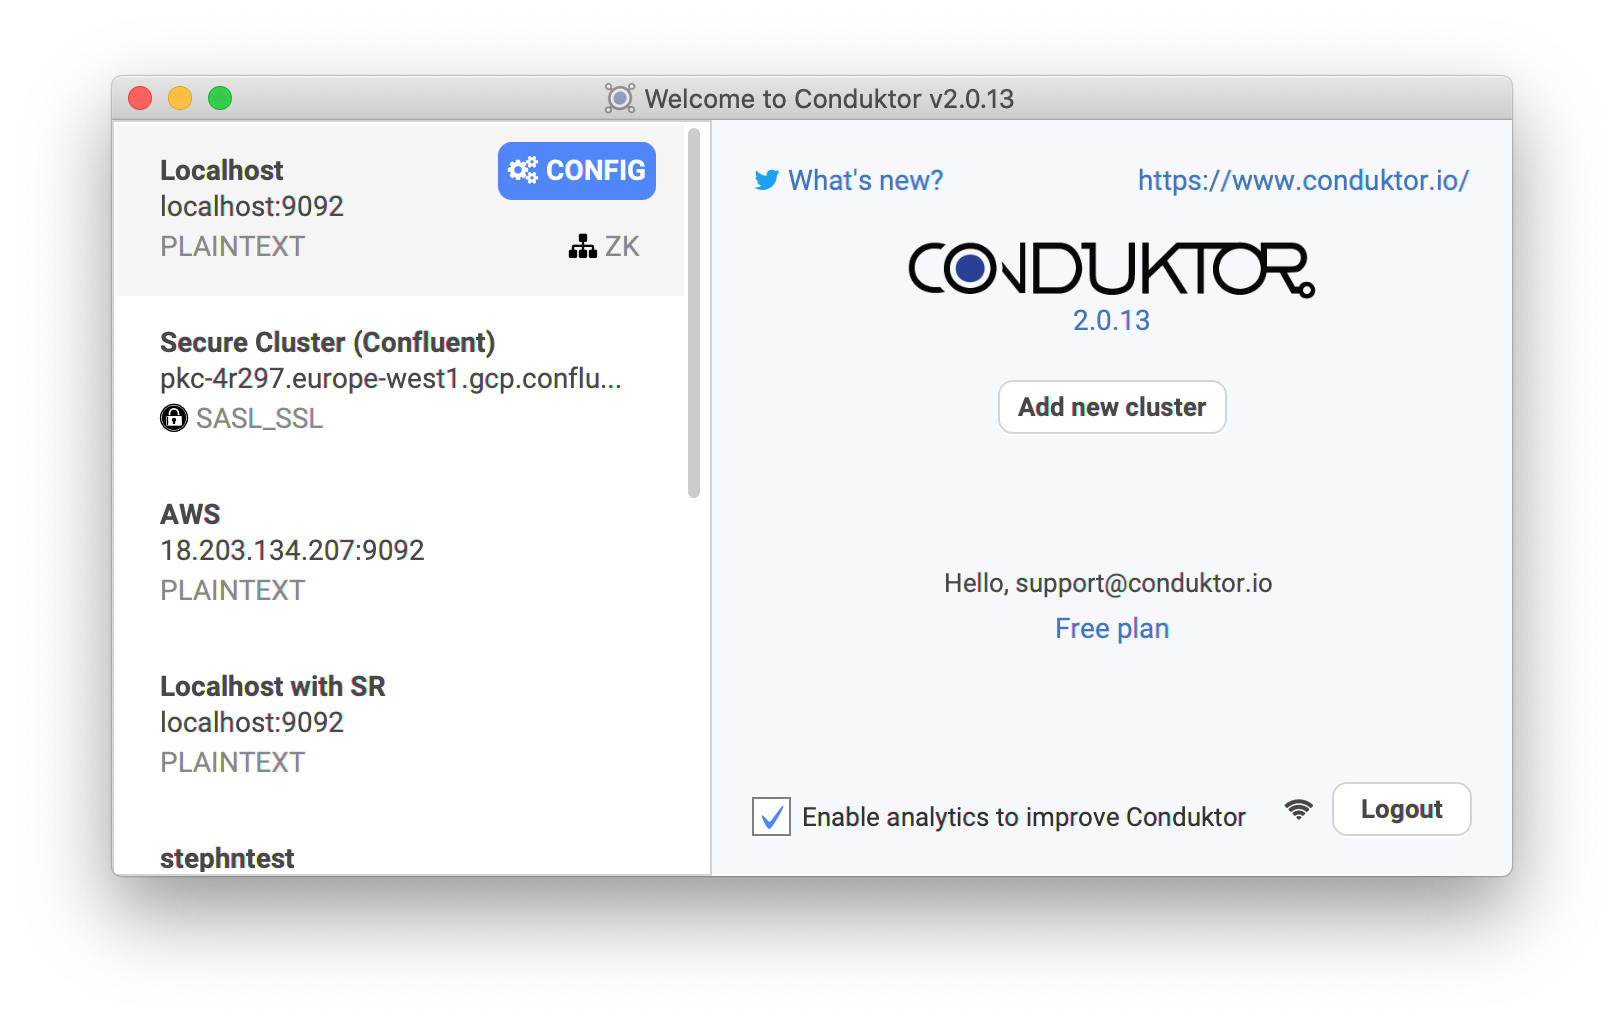The width and height of the screenshot is (1624, 1024).
Task: Click PLAINTEXT label under AWS
Action: coord(232,590)
